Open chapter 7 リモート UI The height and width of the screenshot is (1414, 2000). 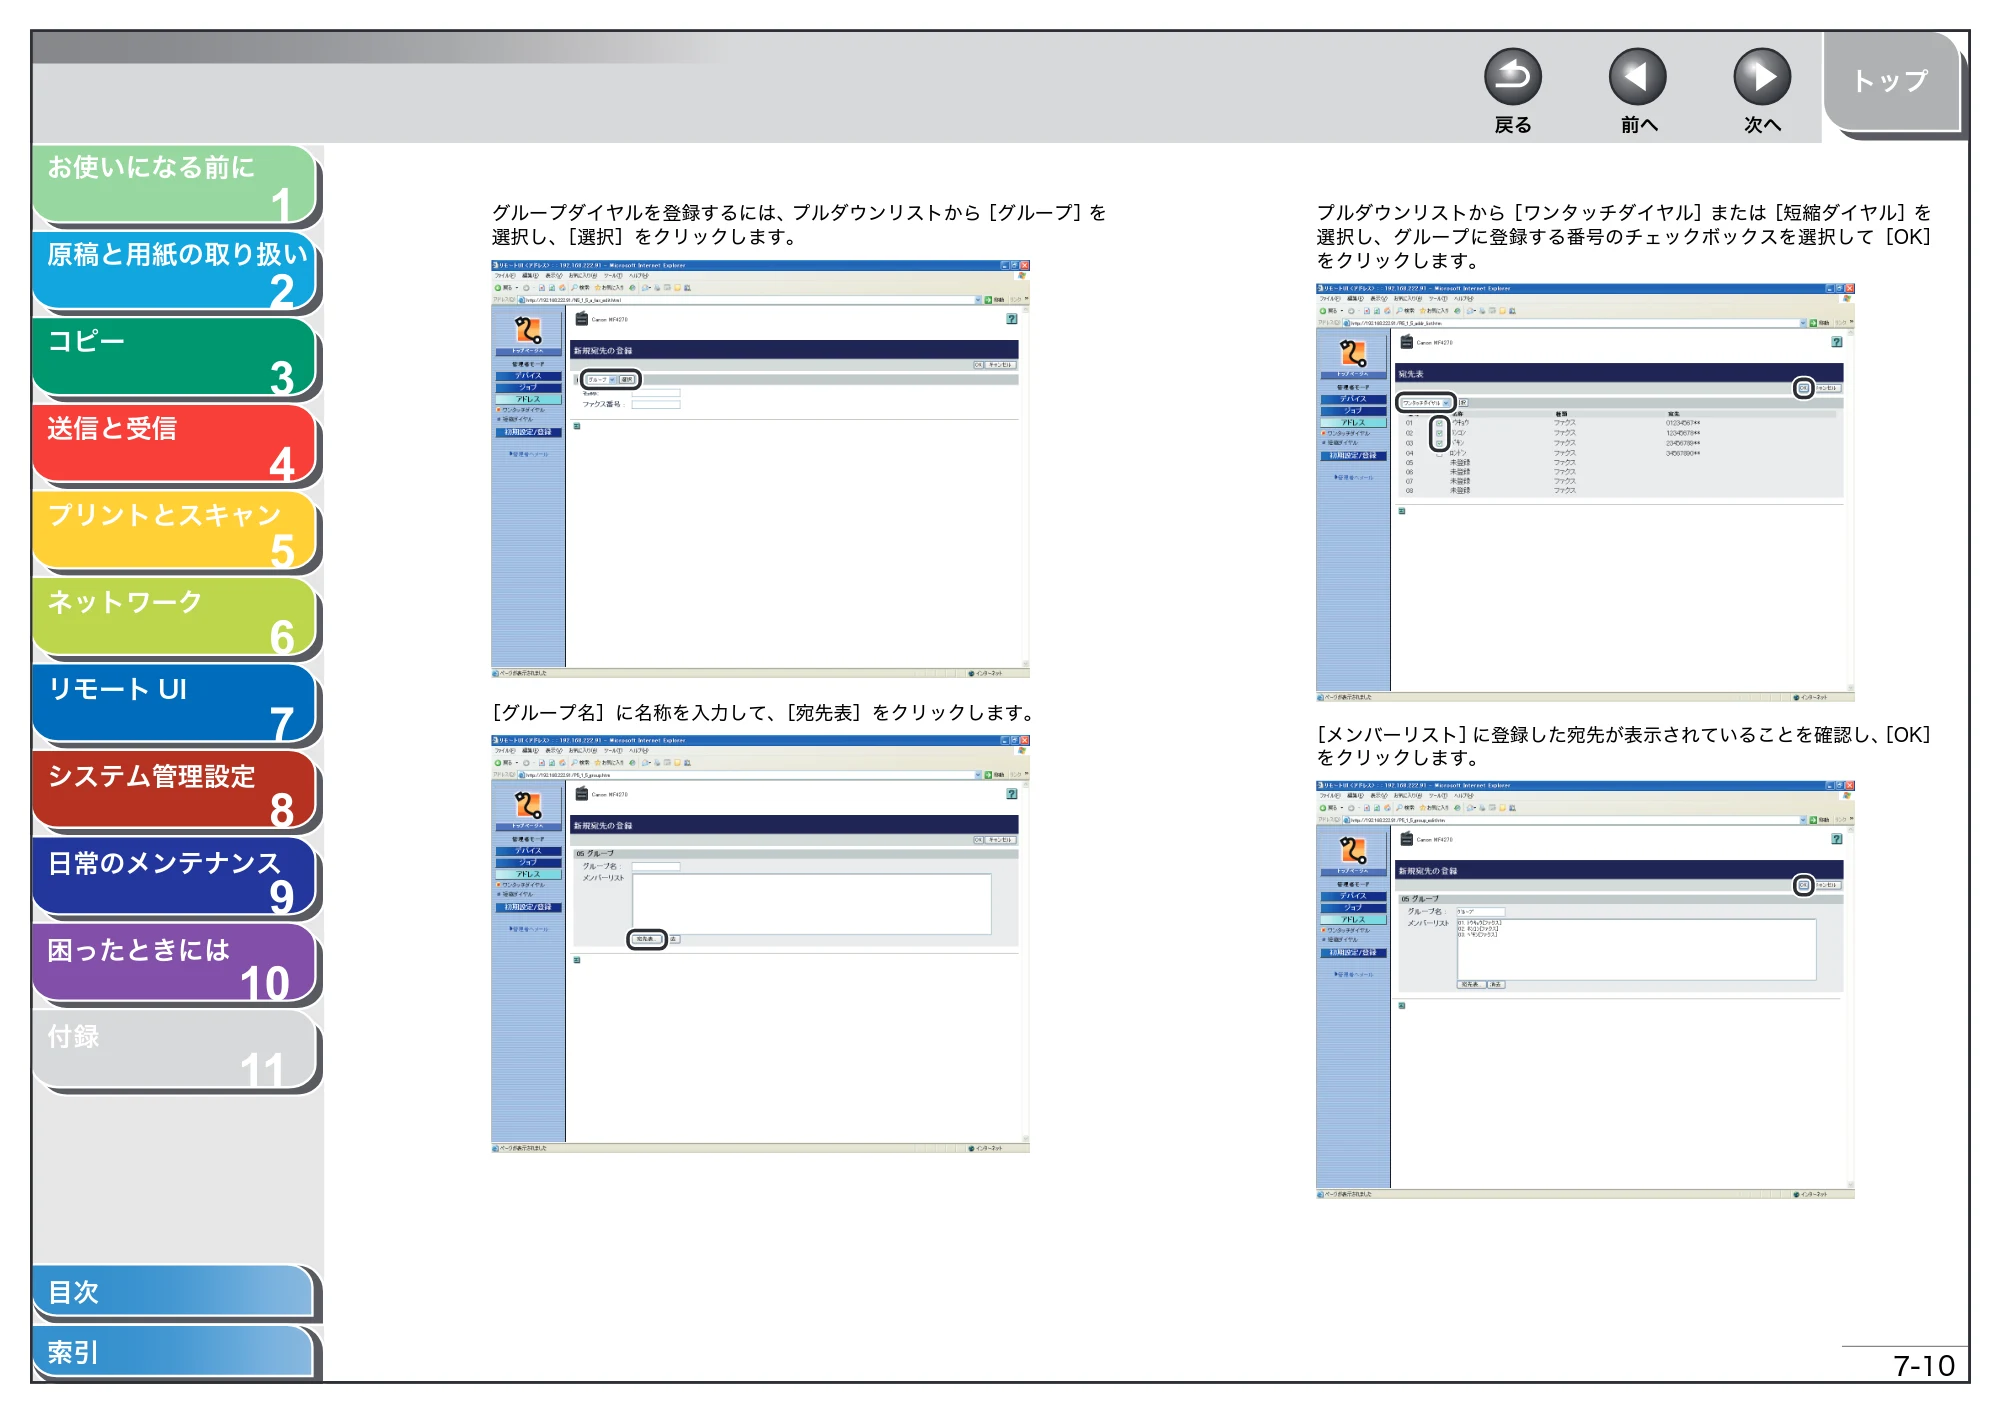175,705
